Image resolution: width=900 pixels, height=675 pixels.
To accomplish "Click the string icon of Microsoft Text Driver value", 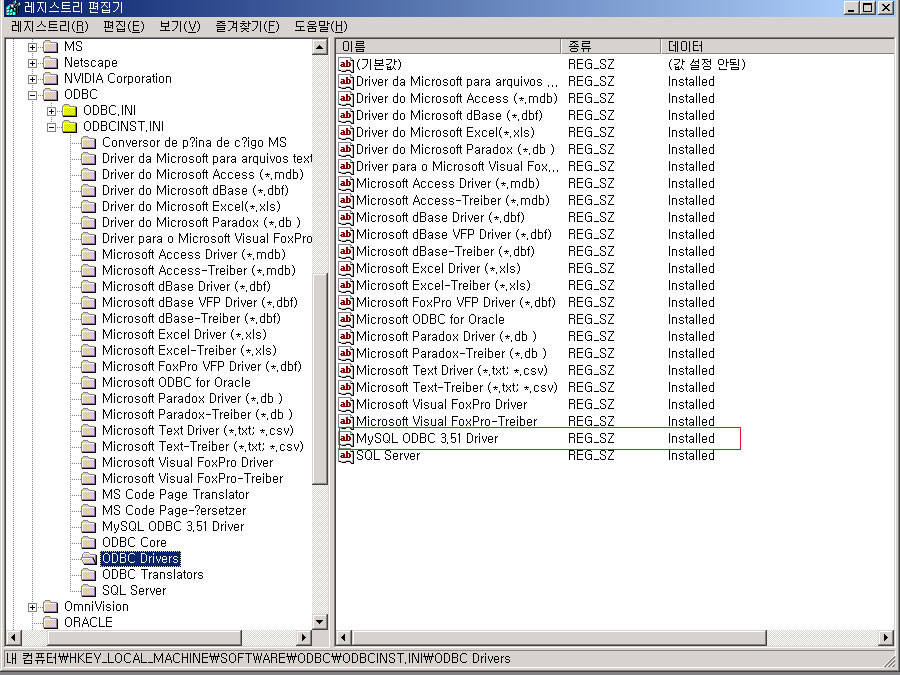I will [x=346, y=371].
